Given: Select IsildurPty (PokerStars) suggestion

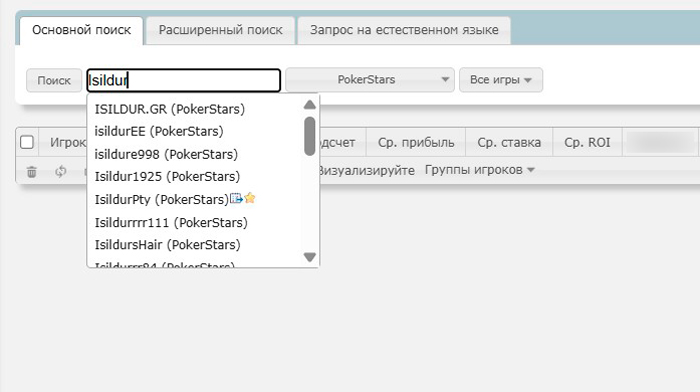Looking at the screenshot, I should pyautogui.click(x=162, y=199).
